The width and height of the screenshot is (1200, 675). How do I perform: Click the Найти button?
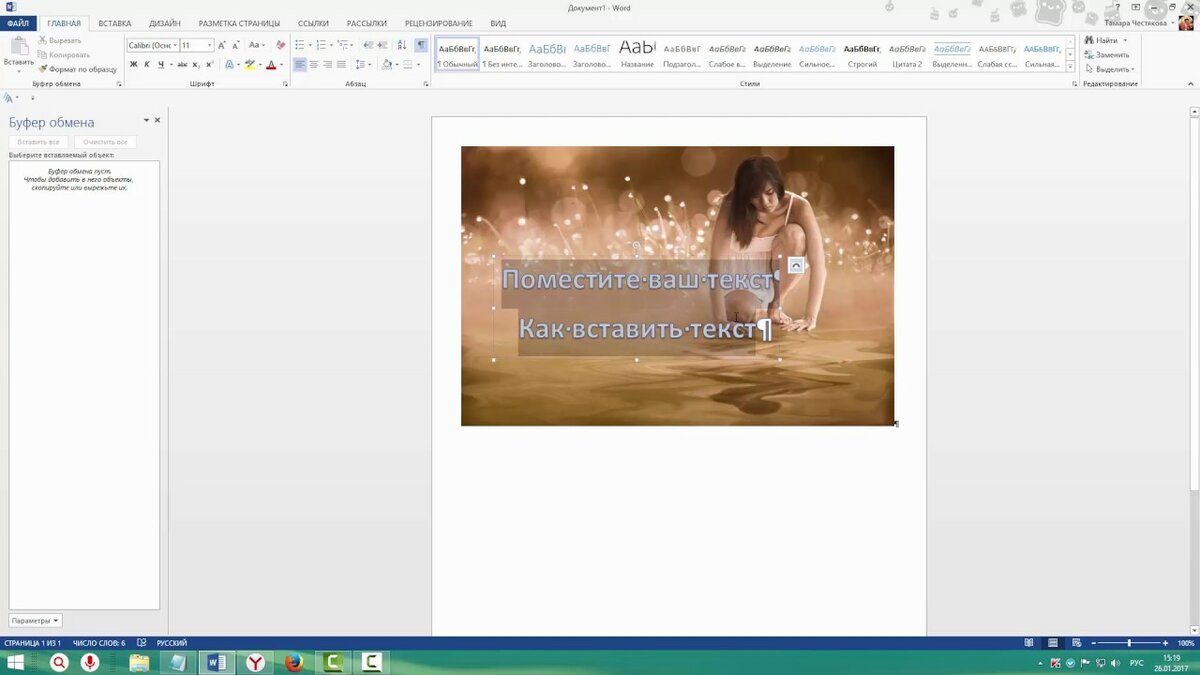[x=1101, y=40]
